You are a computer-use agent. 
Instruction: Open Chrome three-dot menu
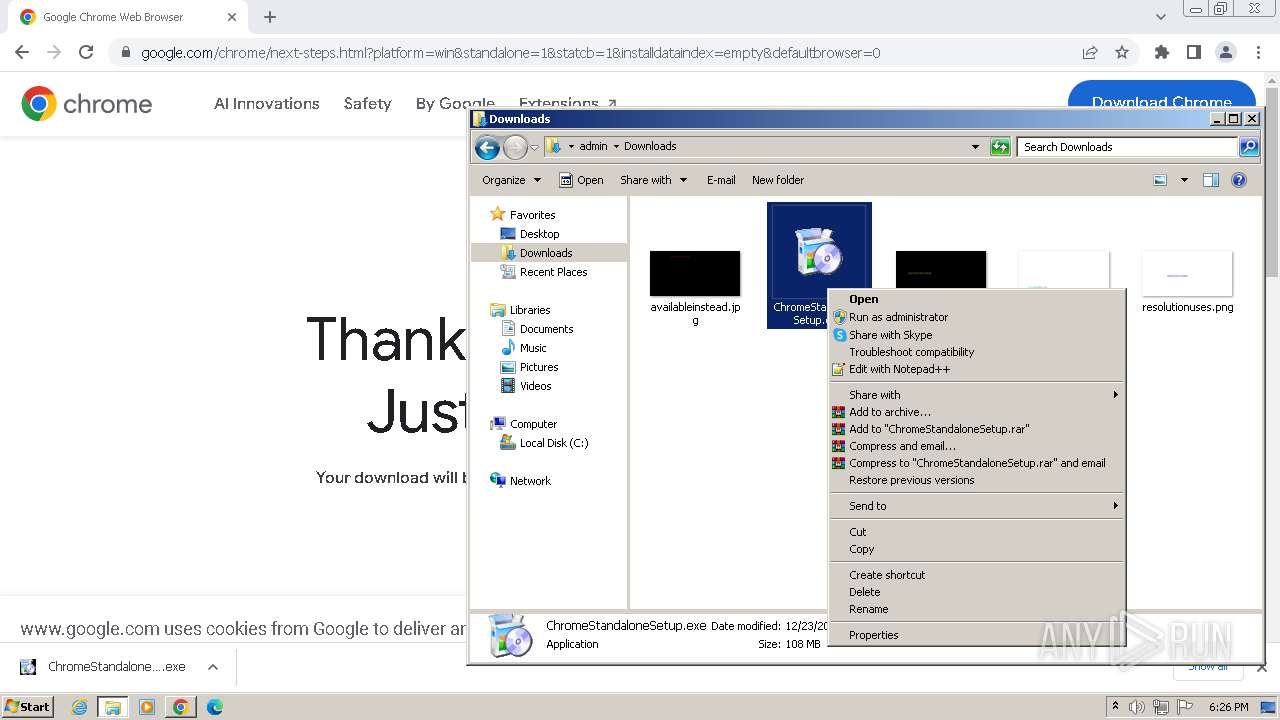pyautogui.click(x=1257, y=53)
